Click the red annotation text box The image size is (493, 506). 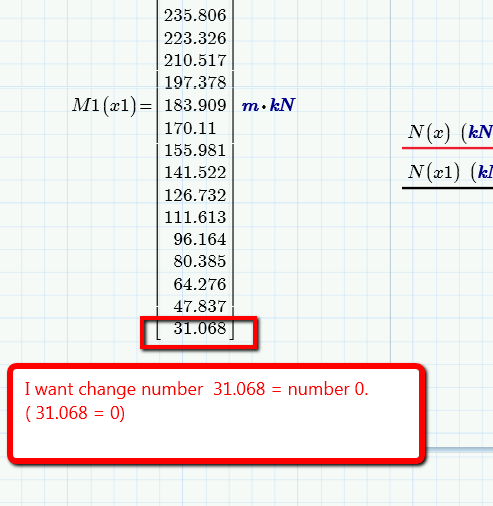point(216,414)
